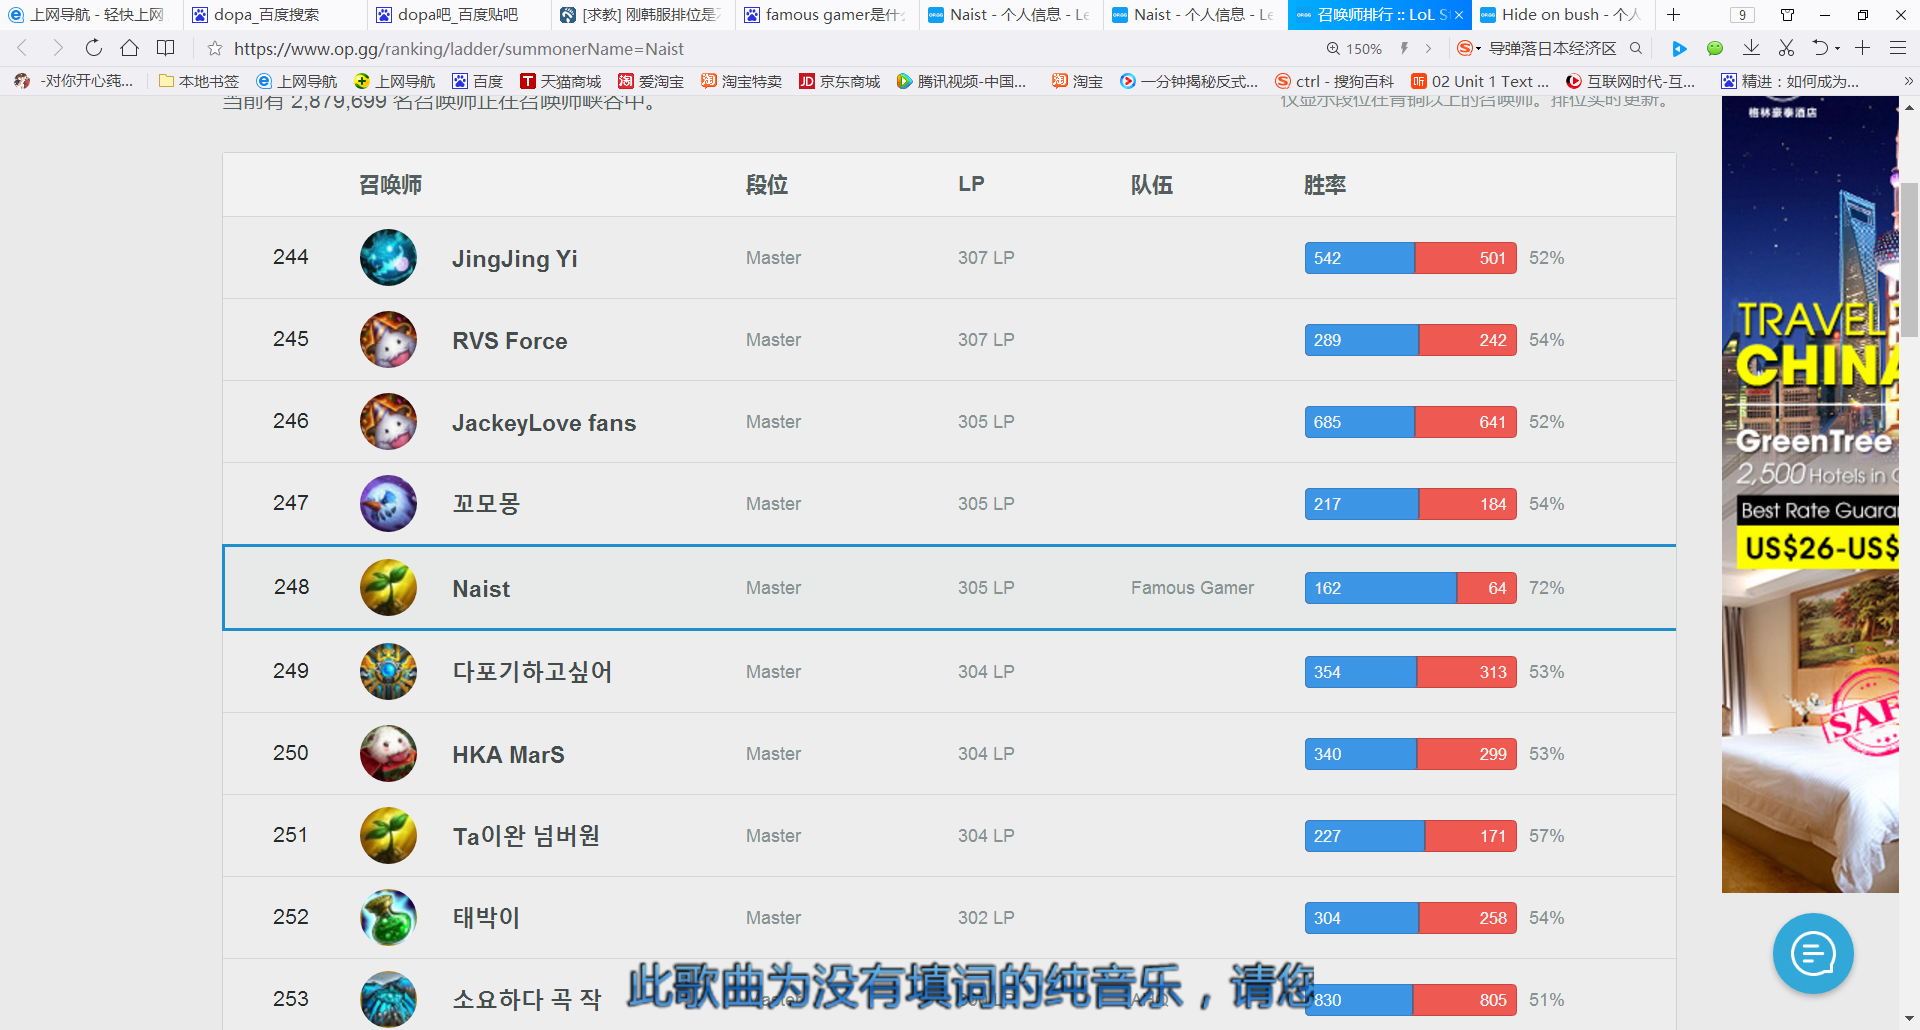Expand the undo history dropdown arrow
The image size is (1920, 1030).
tap(1837, 49)
